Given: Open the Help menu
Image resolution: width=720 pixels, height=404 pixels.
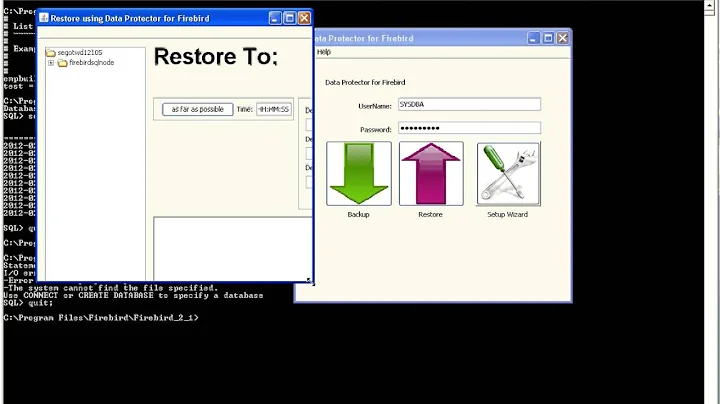Looking at the screenshot, I should pyautogui.click(x=323, y=52).
